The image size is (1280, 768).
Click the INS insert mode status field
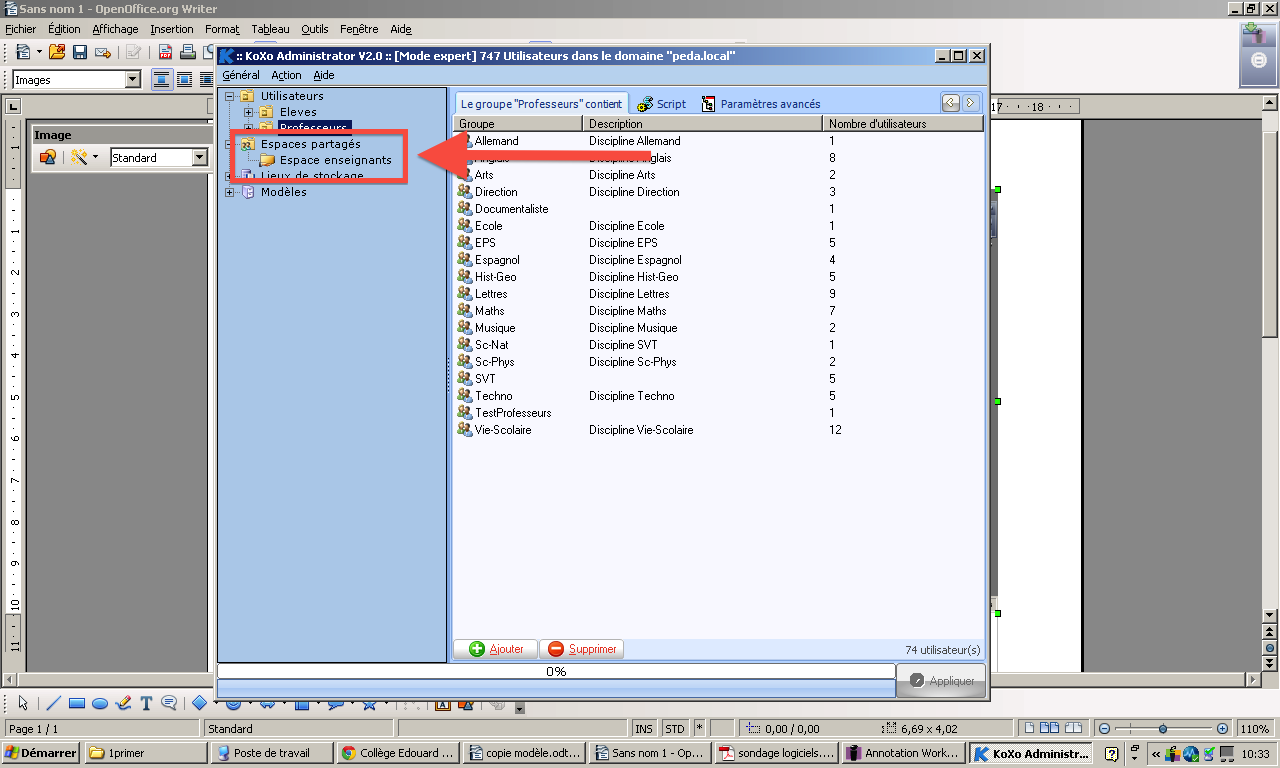tap(645, 729)
